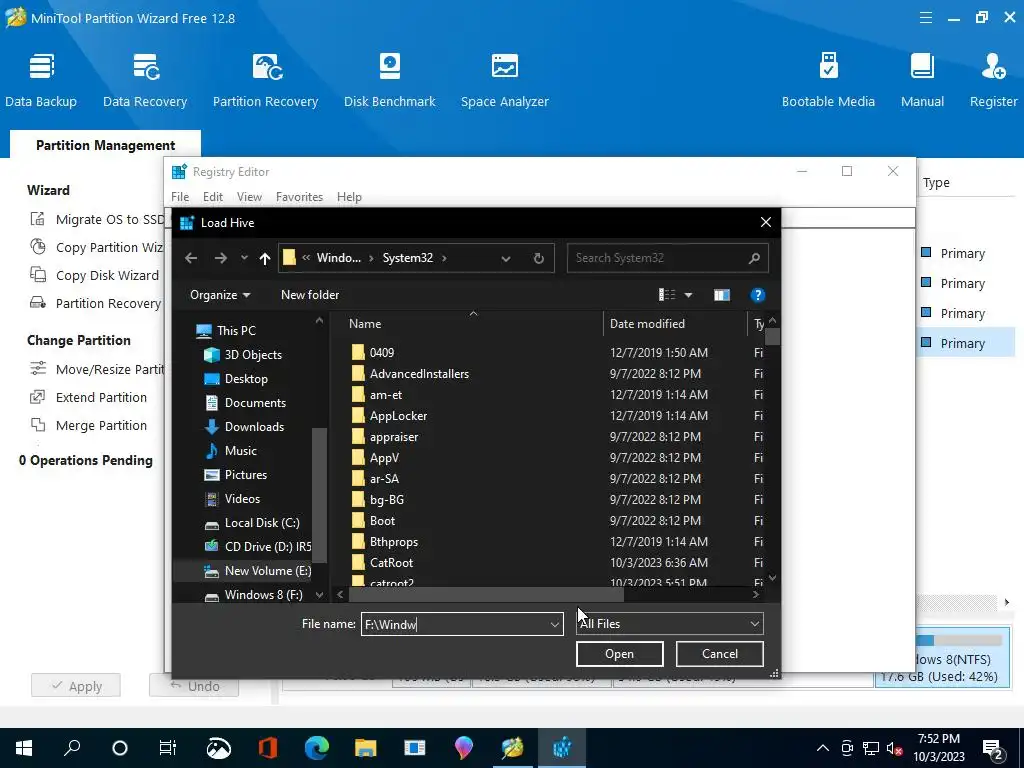Open Registry Editor View menu

click(249, 197)
